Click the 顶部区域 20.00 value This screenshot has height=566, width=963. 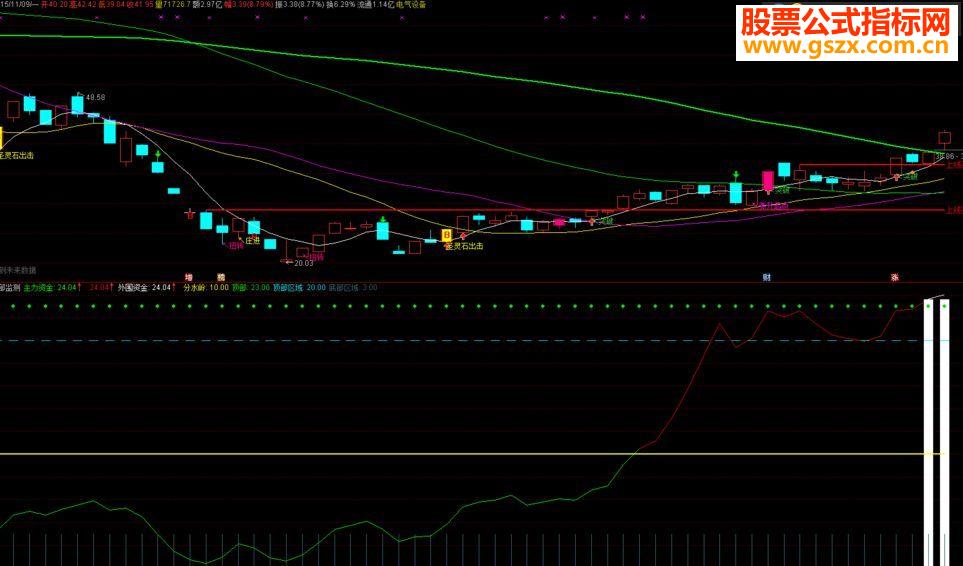coord(299,287)
